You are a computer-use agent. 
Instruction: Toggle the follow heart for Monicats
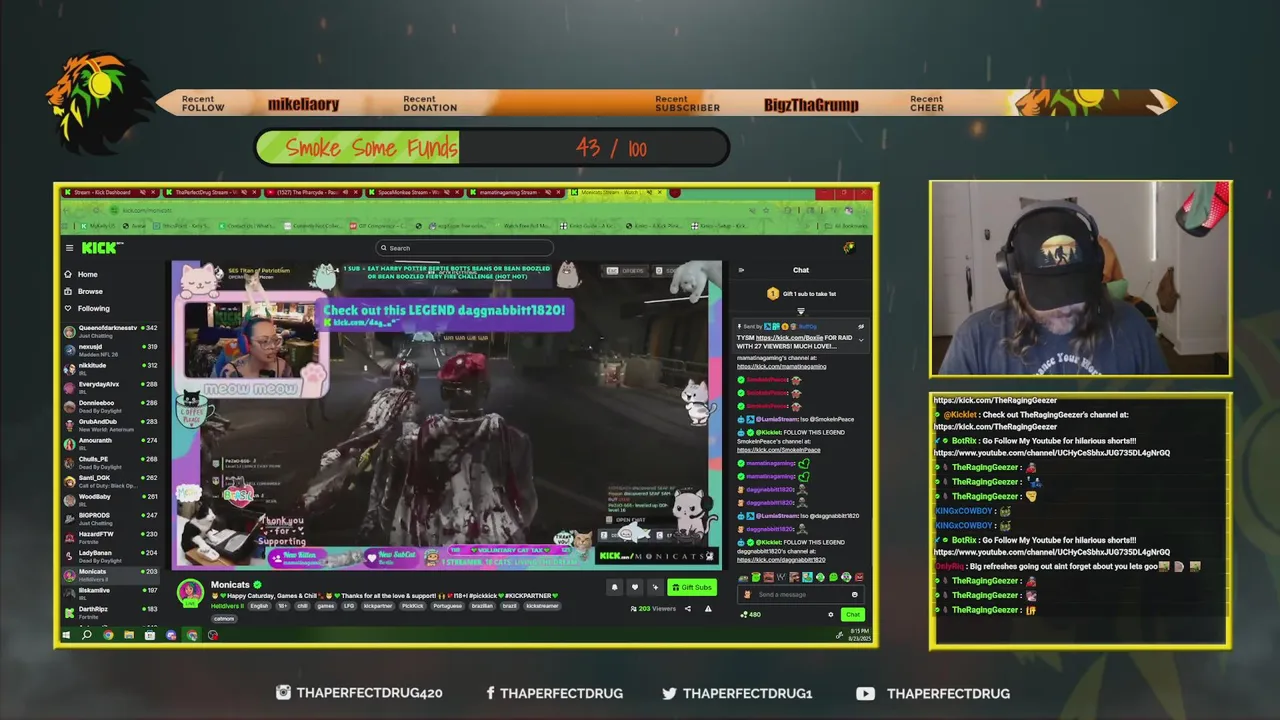click(x=634, y=587)
